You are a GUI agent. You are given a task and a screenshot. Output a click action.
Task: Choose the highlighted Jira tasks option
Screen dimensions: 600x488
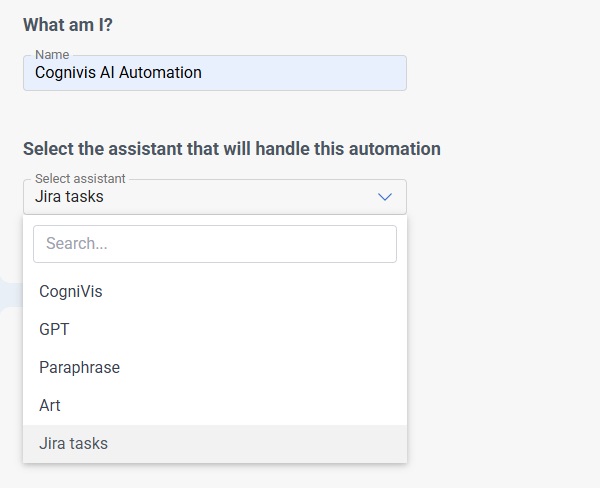[73, 443]
